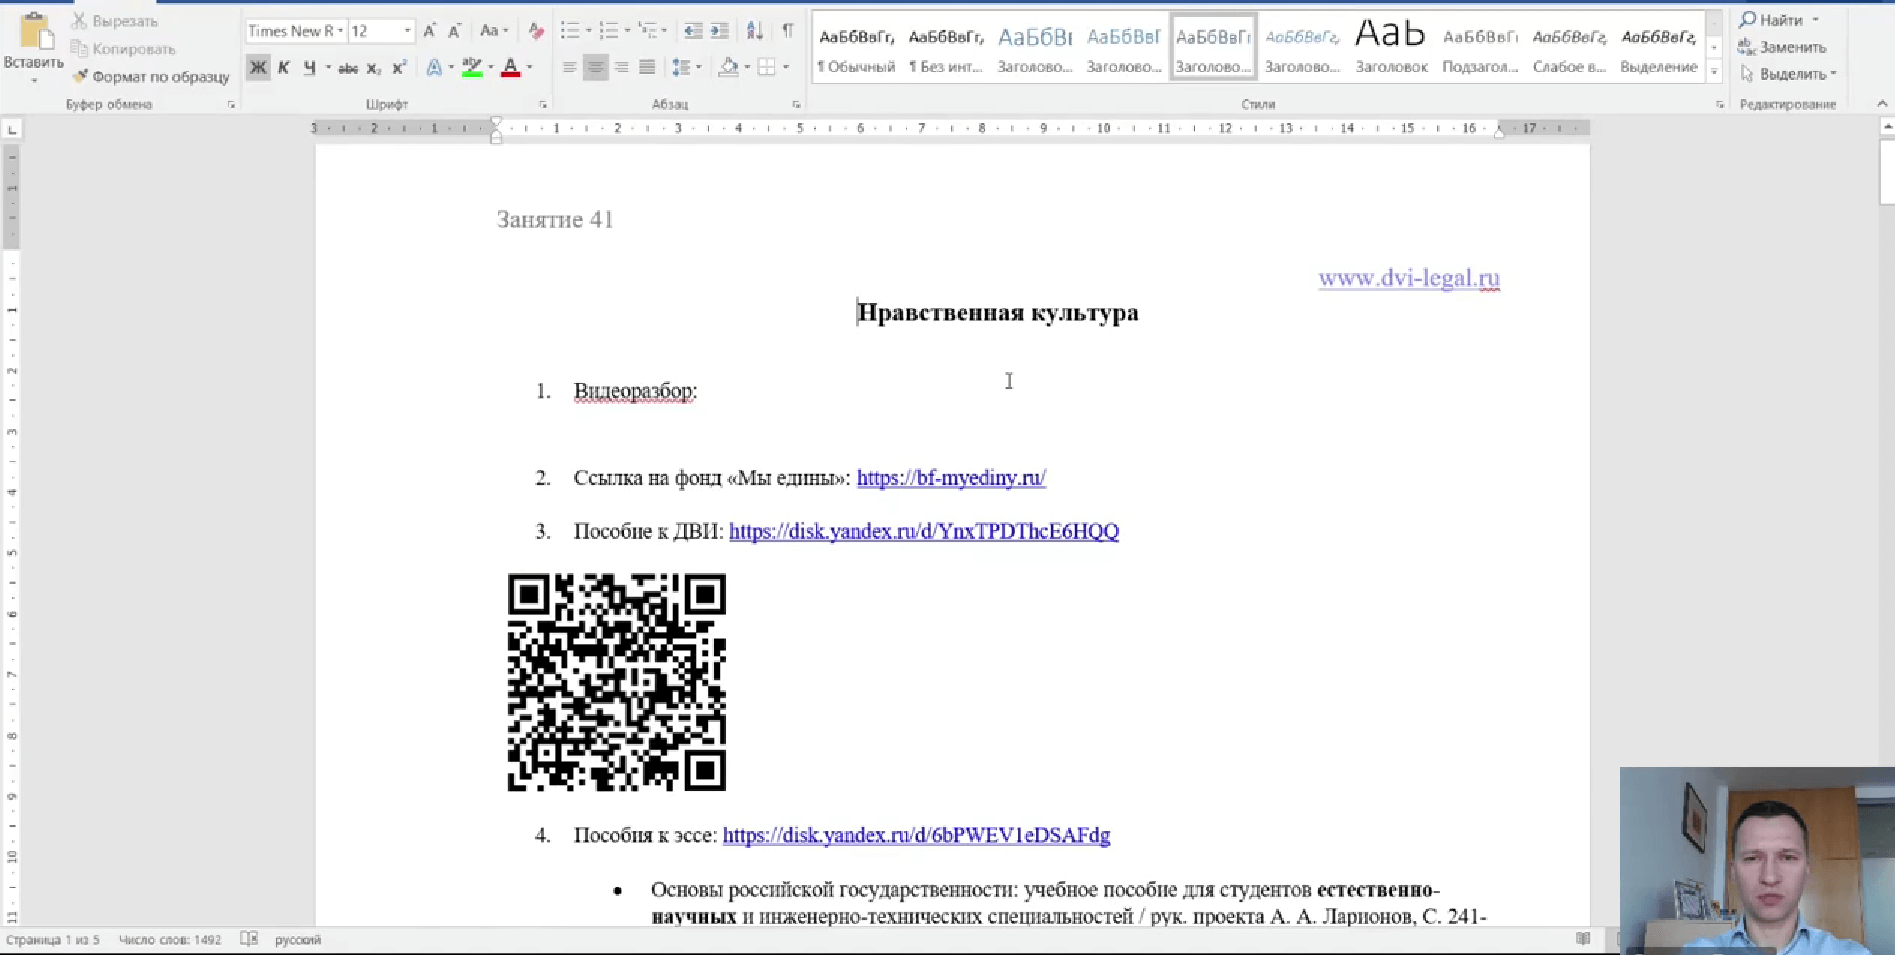Apply the Обычный normal style
The width and height of the screenshot is (1895, 955).
[856, 49]
